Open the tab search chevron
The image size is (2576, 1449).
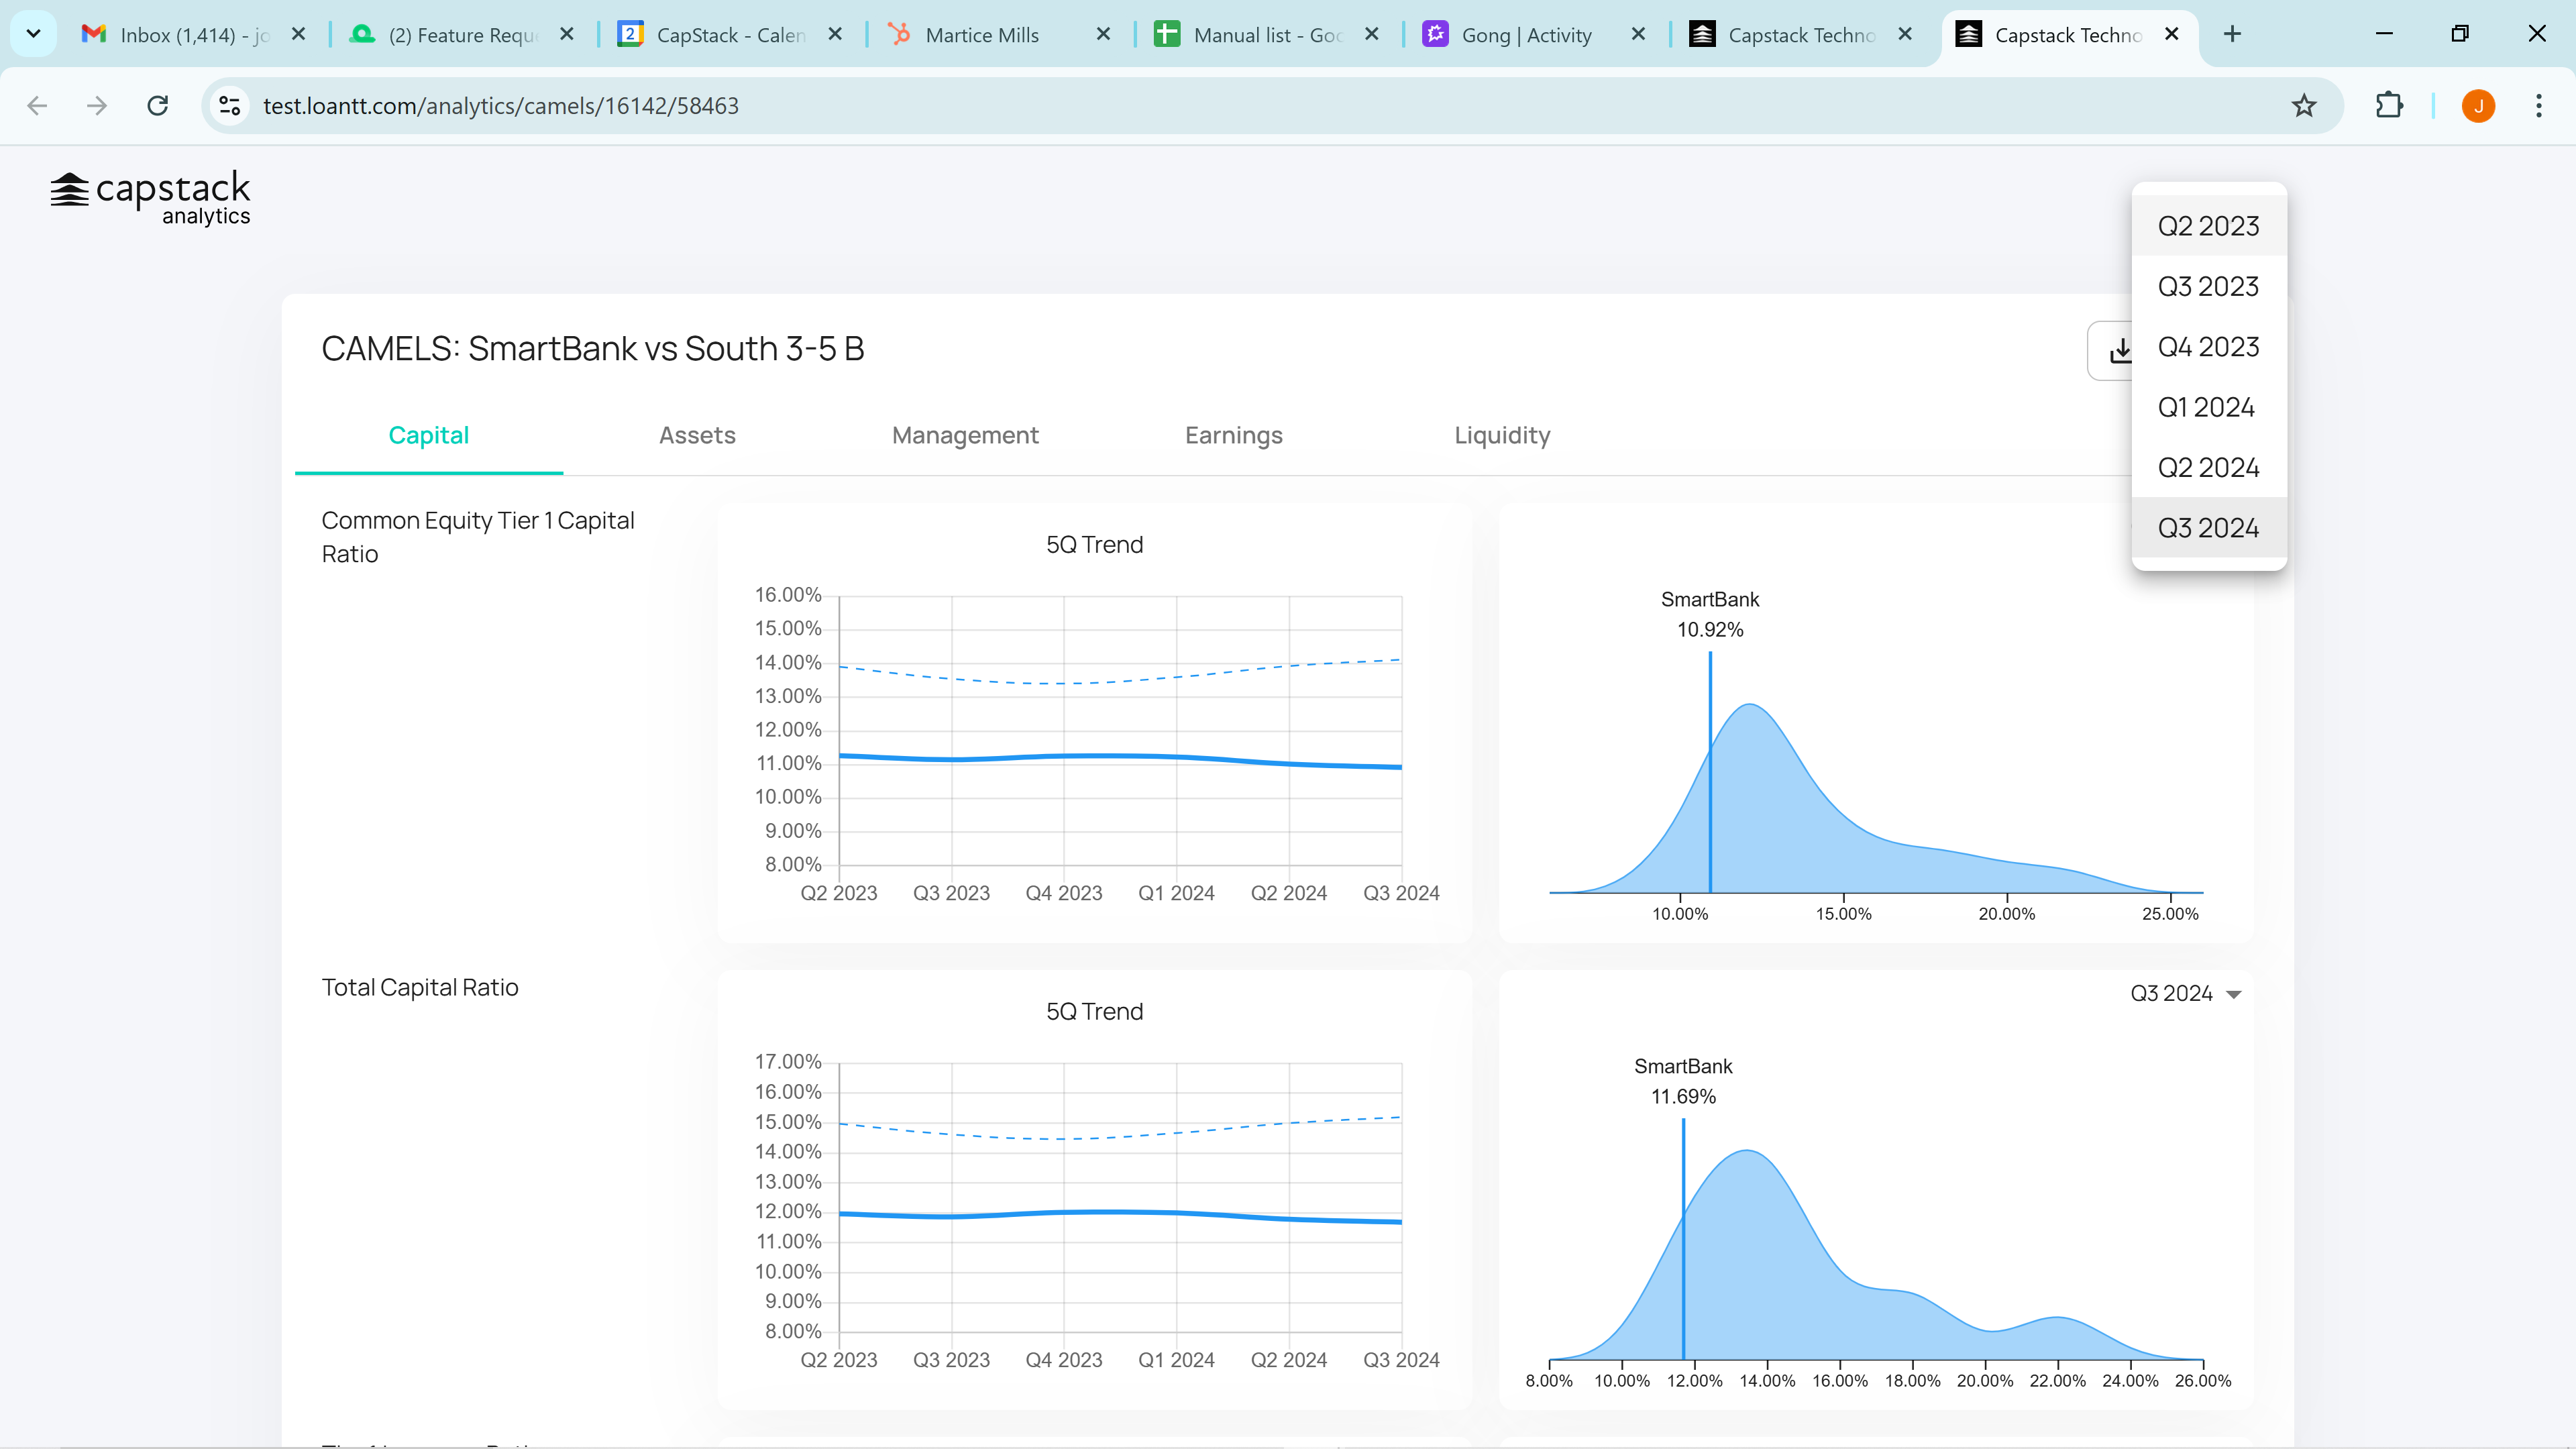point(33,34)
